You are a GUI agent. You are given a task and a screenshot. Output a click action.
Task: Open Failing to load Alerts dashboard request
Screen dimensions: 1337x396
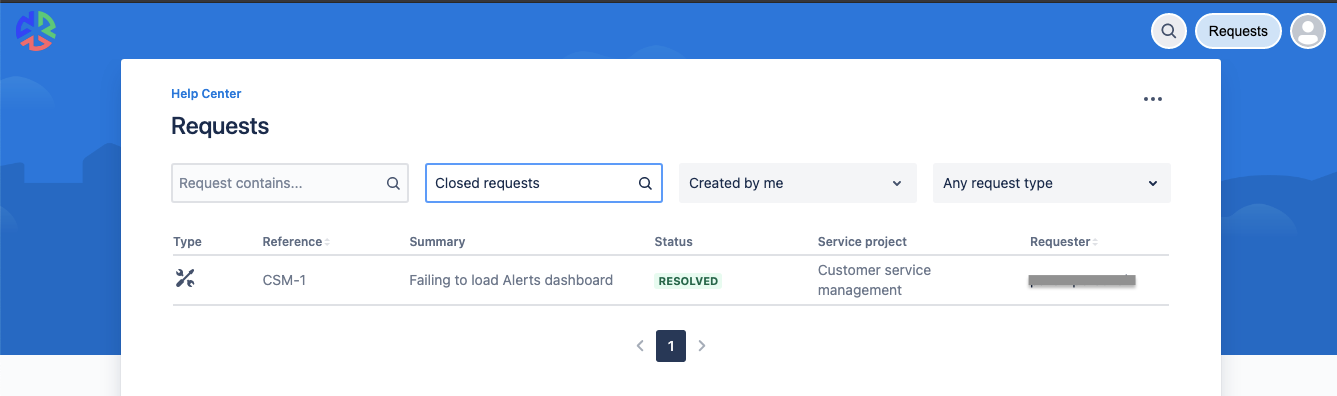tap(511, 280)
